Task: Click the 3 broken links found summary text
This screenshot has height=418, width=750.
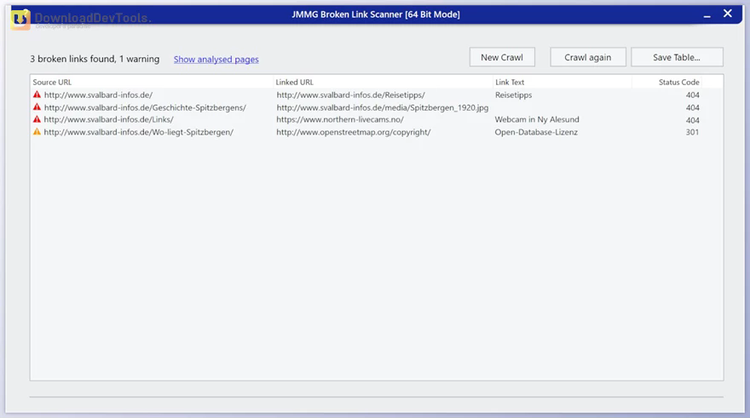Action: pos(95,59)
